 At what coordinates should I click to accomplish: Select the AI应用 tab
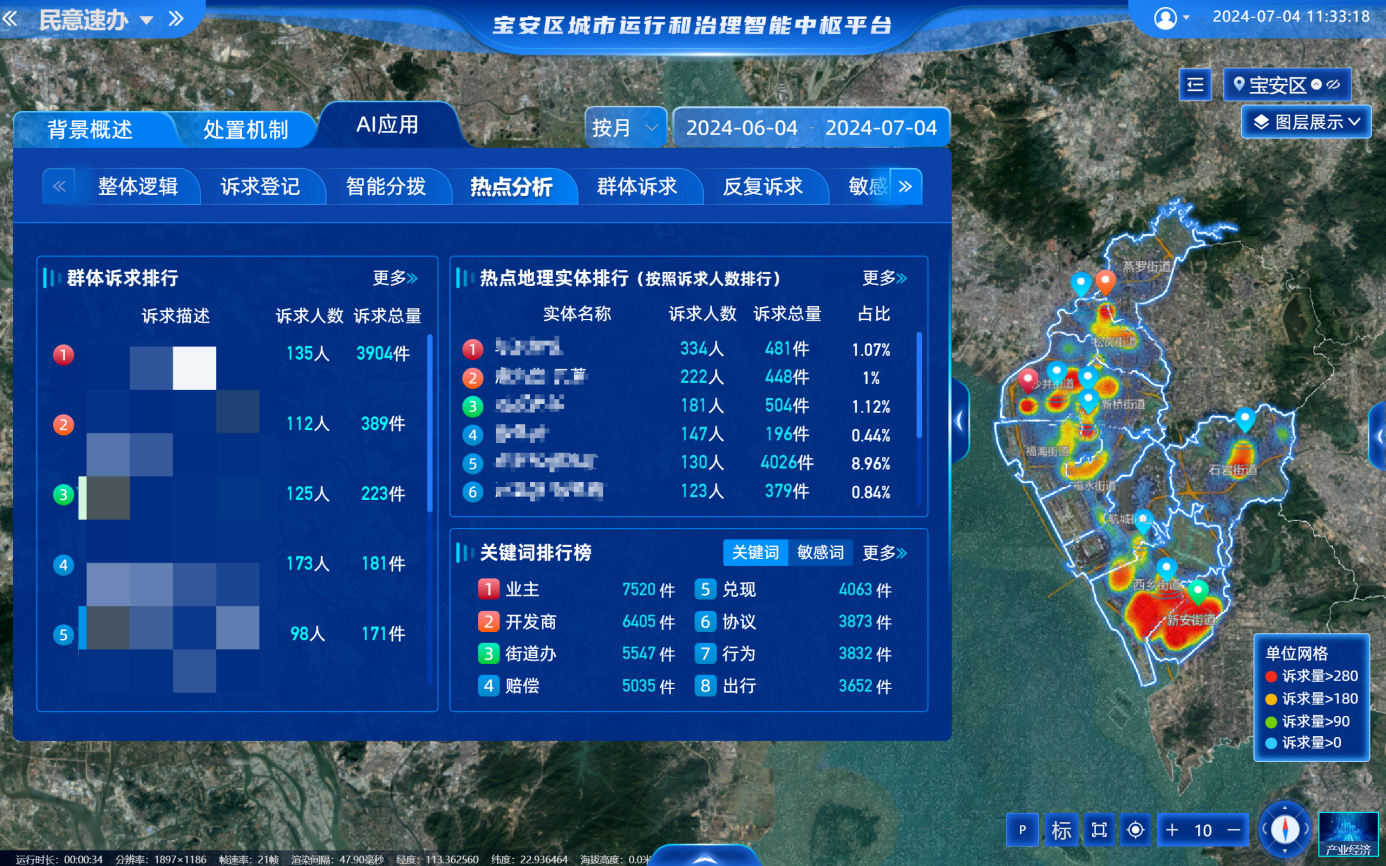coord(388,125)
